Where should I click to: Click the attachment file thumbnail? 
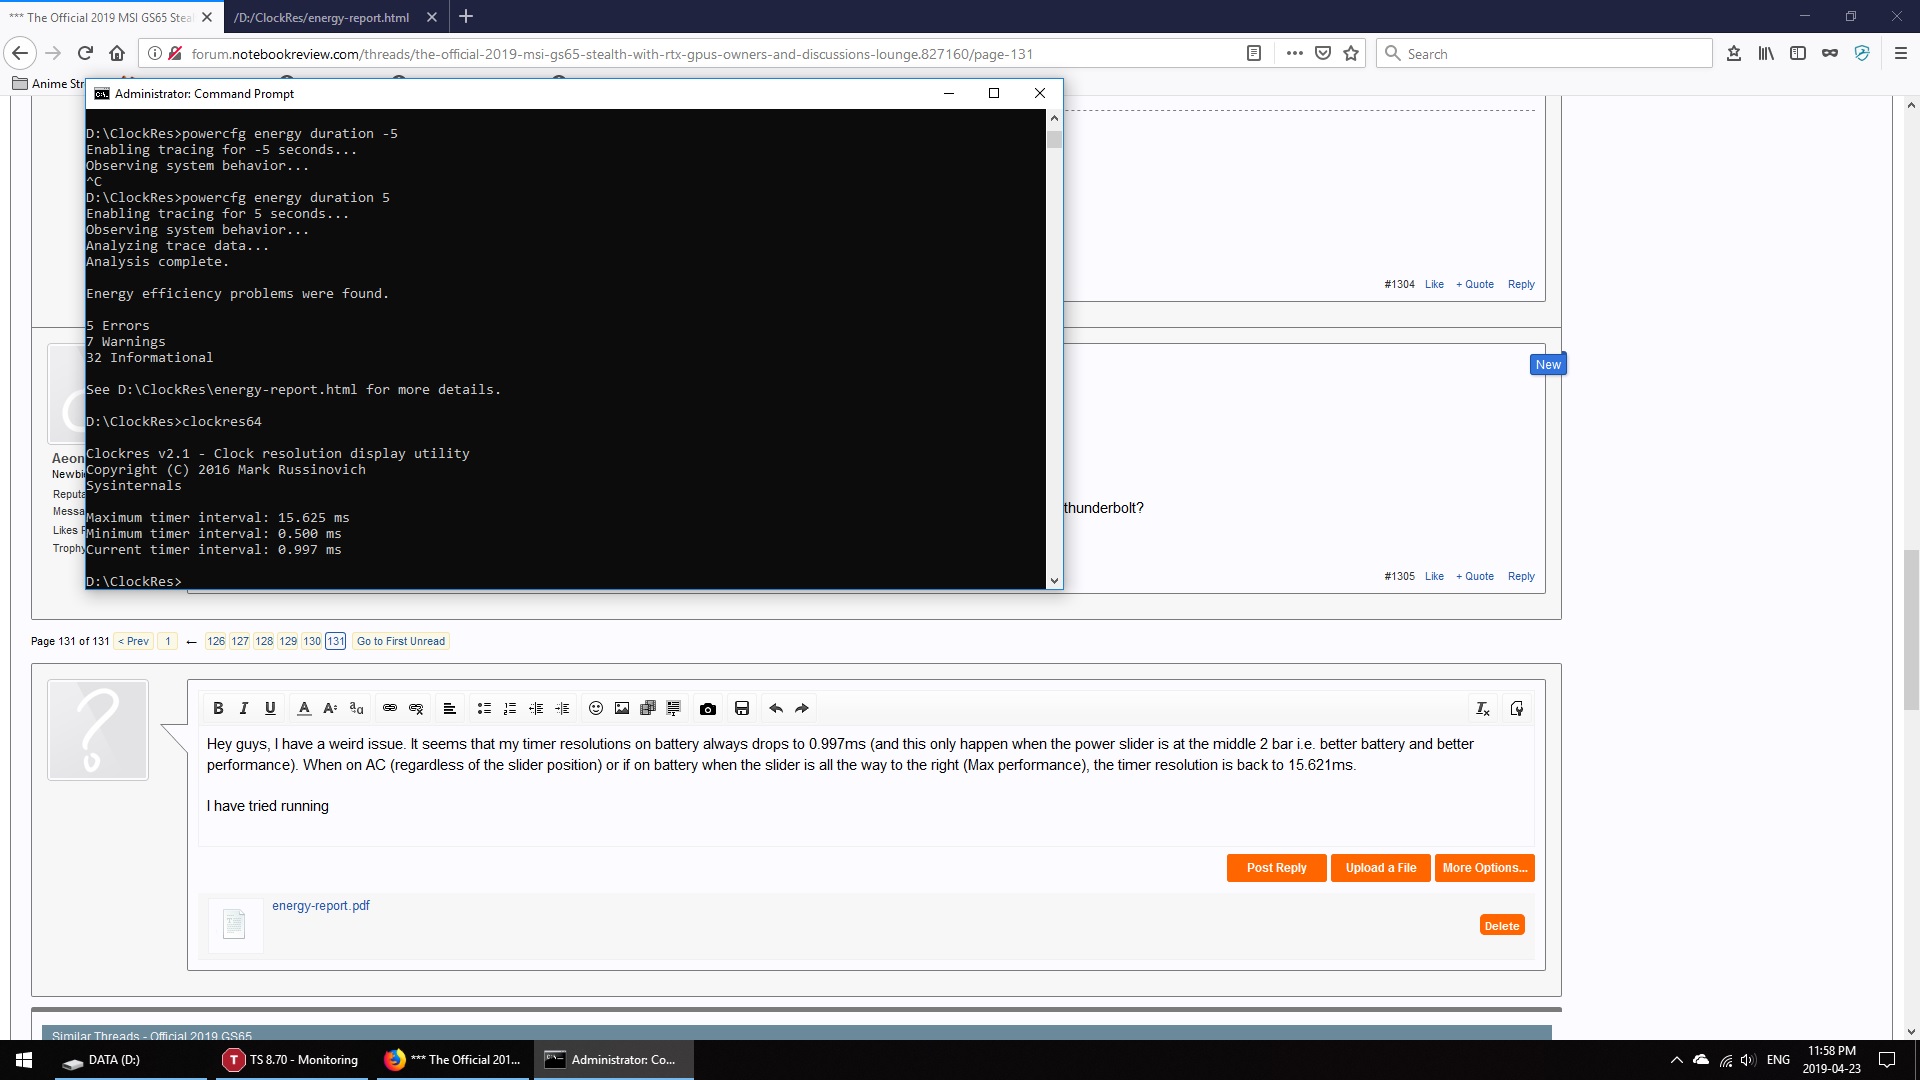click(x=235, y=924)
